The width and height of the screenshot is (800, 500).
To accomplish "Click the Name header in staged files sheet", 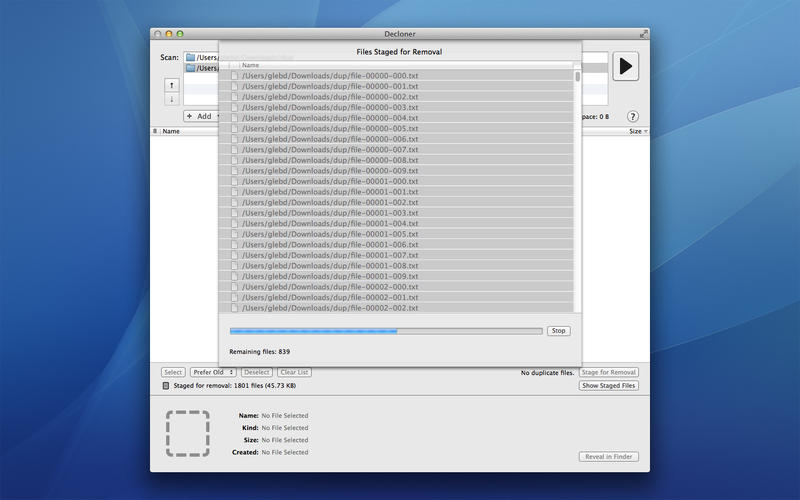I will pos(251,65).
